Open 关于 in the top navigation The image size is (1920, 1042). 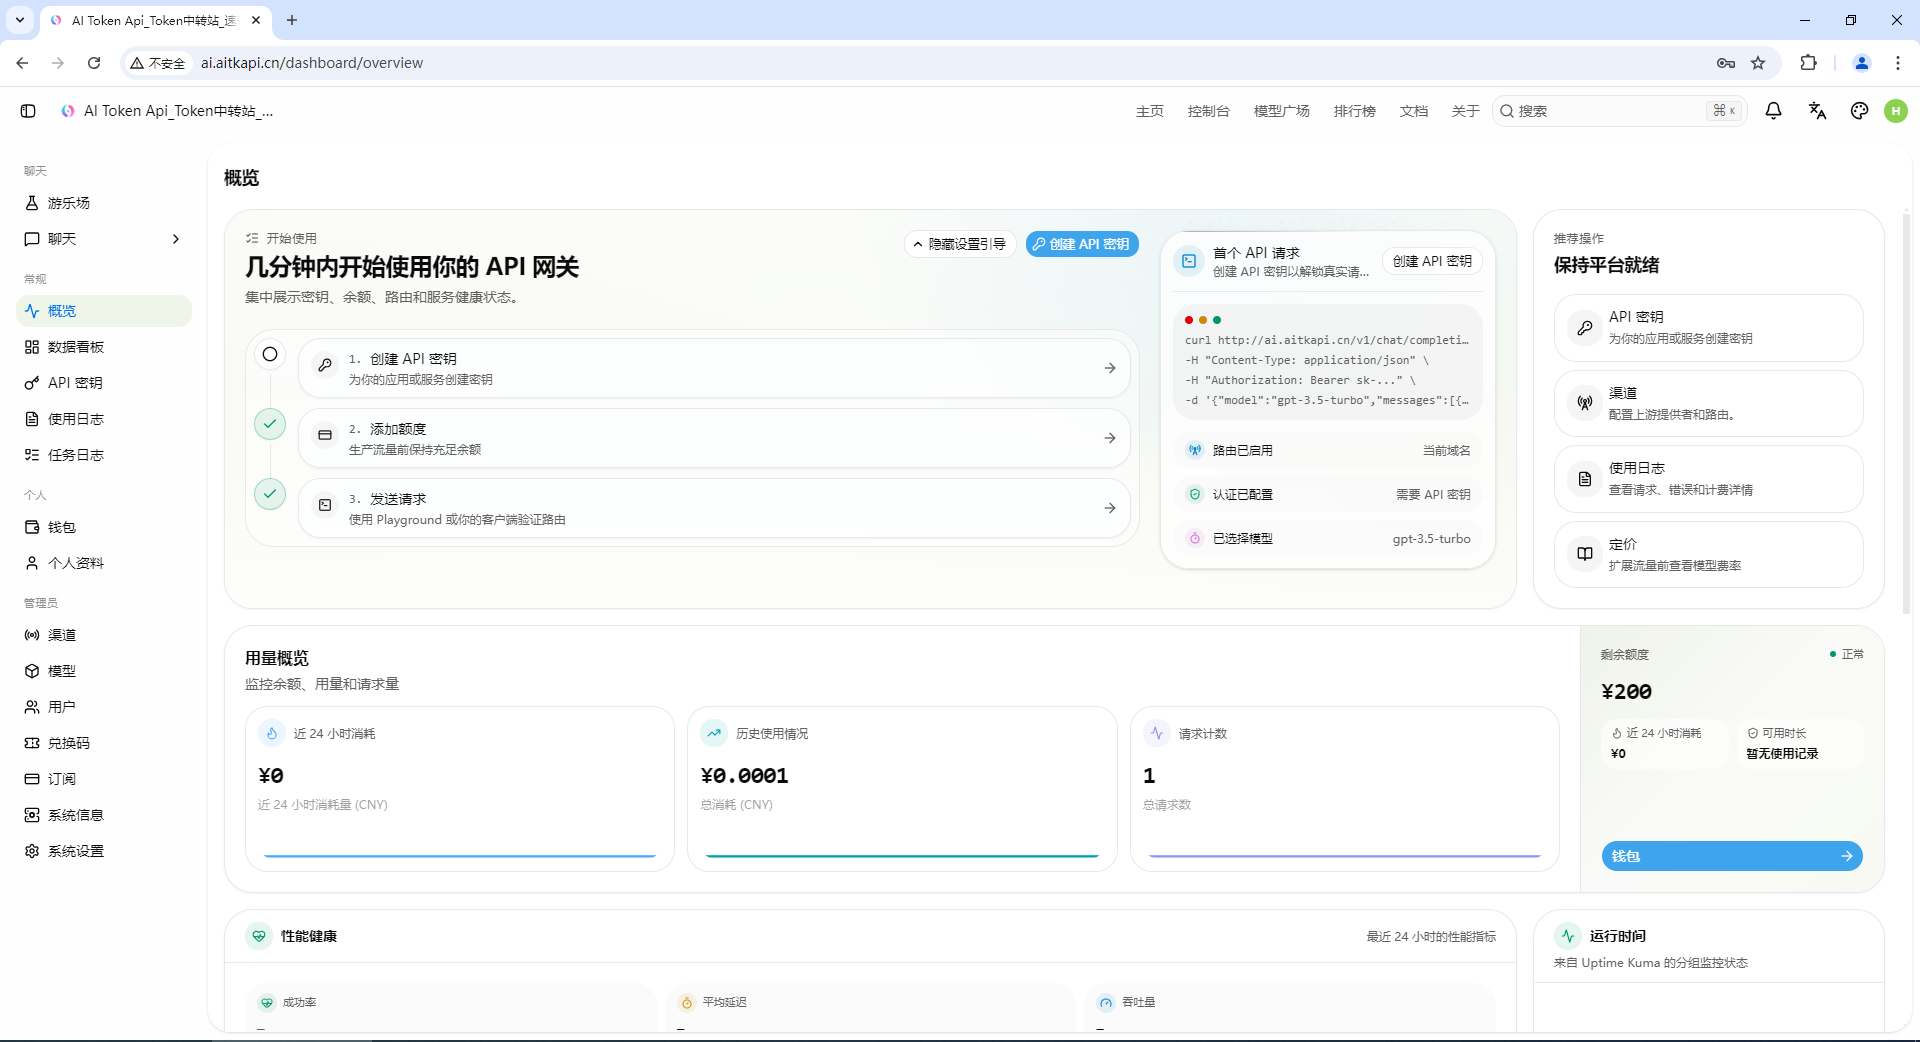pyautogui.click(x=1466, y=111)
